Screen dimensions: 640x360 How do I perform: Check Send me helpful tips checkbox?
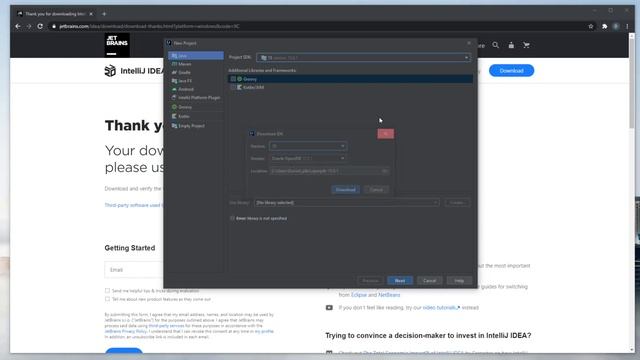coord(107,291)
